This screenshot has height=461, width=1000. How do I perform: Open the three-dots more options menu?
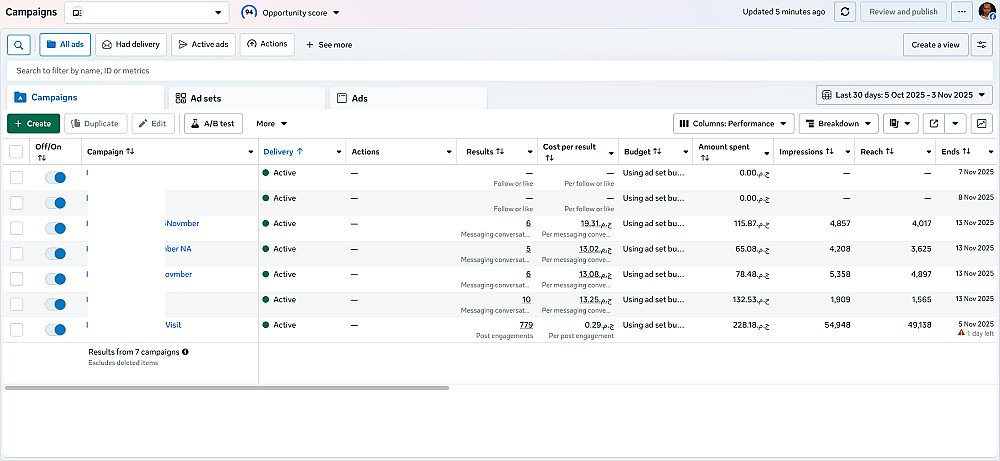coord(962,12)
